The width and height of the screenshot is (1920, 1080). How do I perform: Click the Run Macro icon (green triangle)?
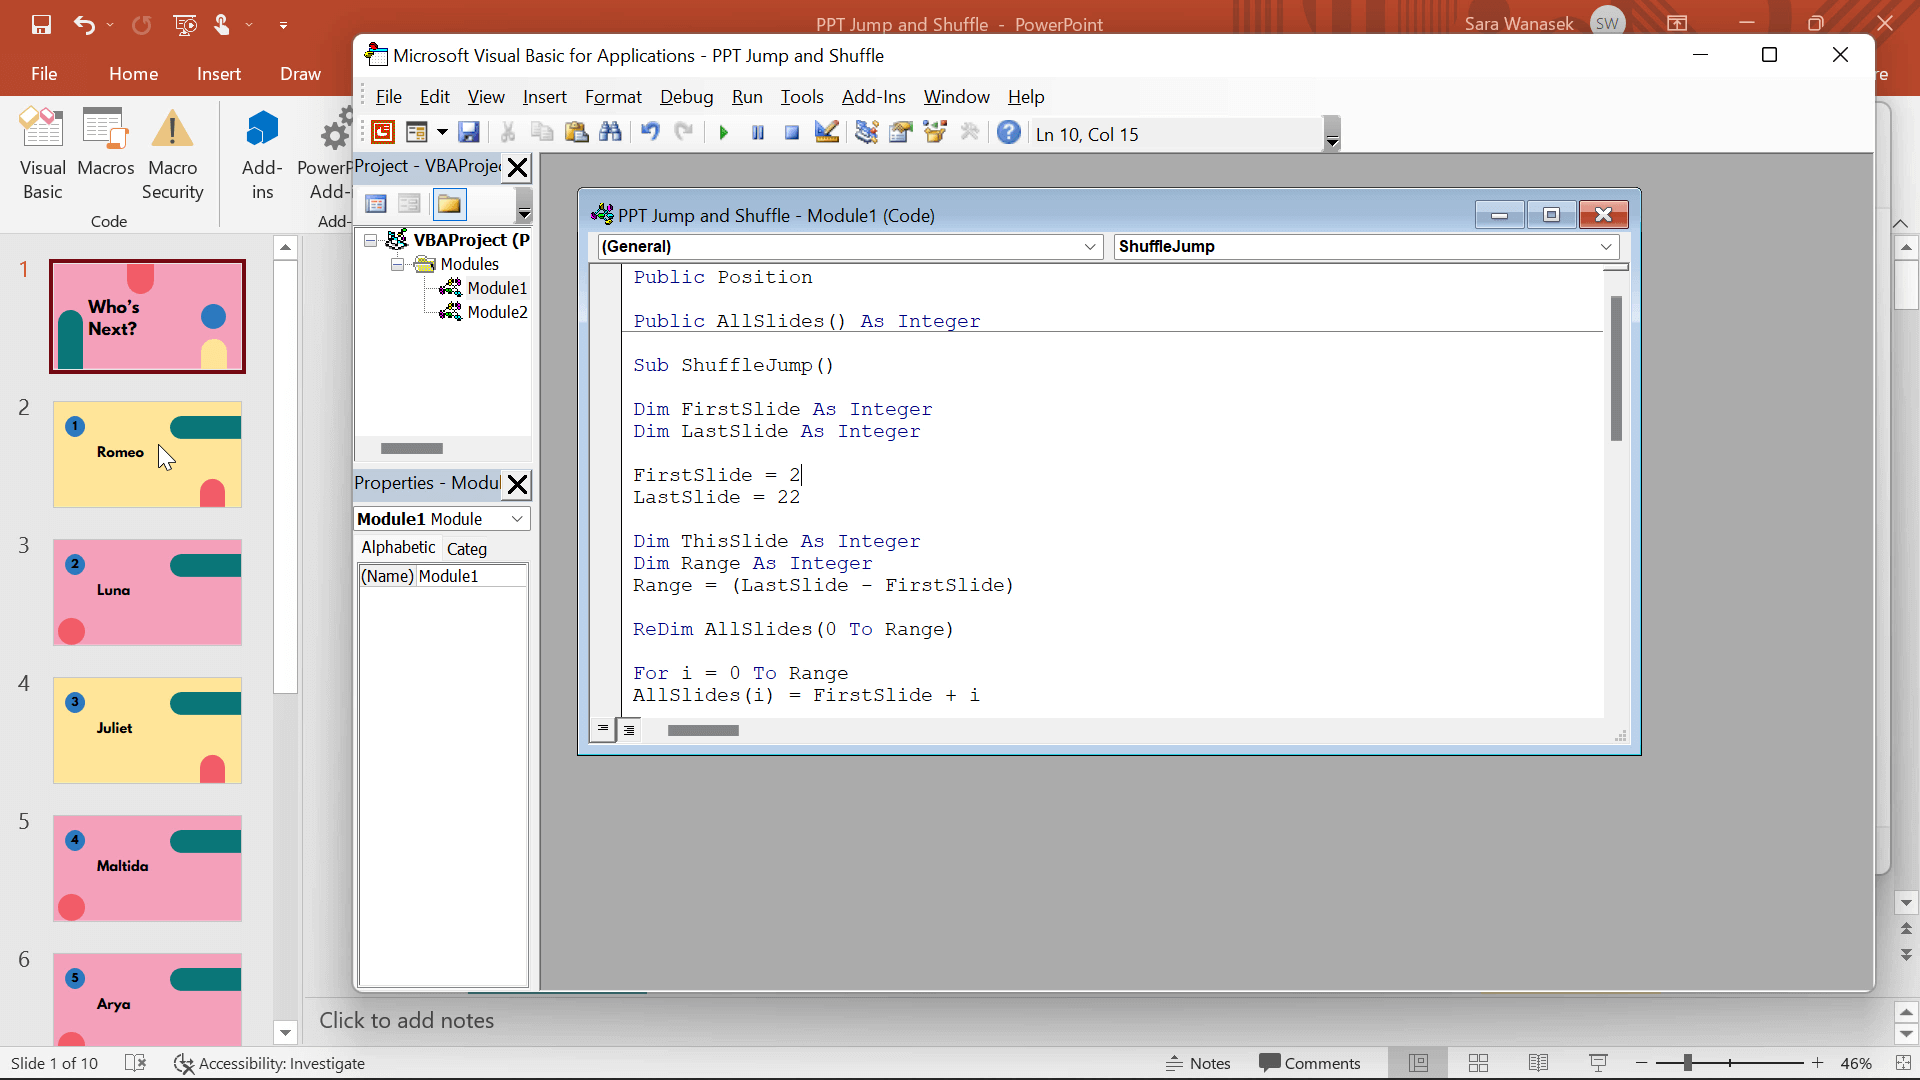pyautogui.click(x=723, y=133)
